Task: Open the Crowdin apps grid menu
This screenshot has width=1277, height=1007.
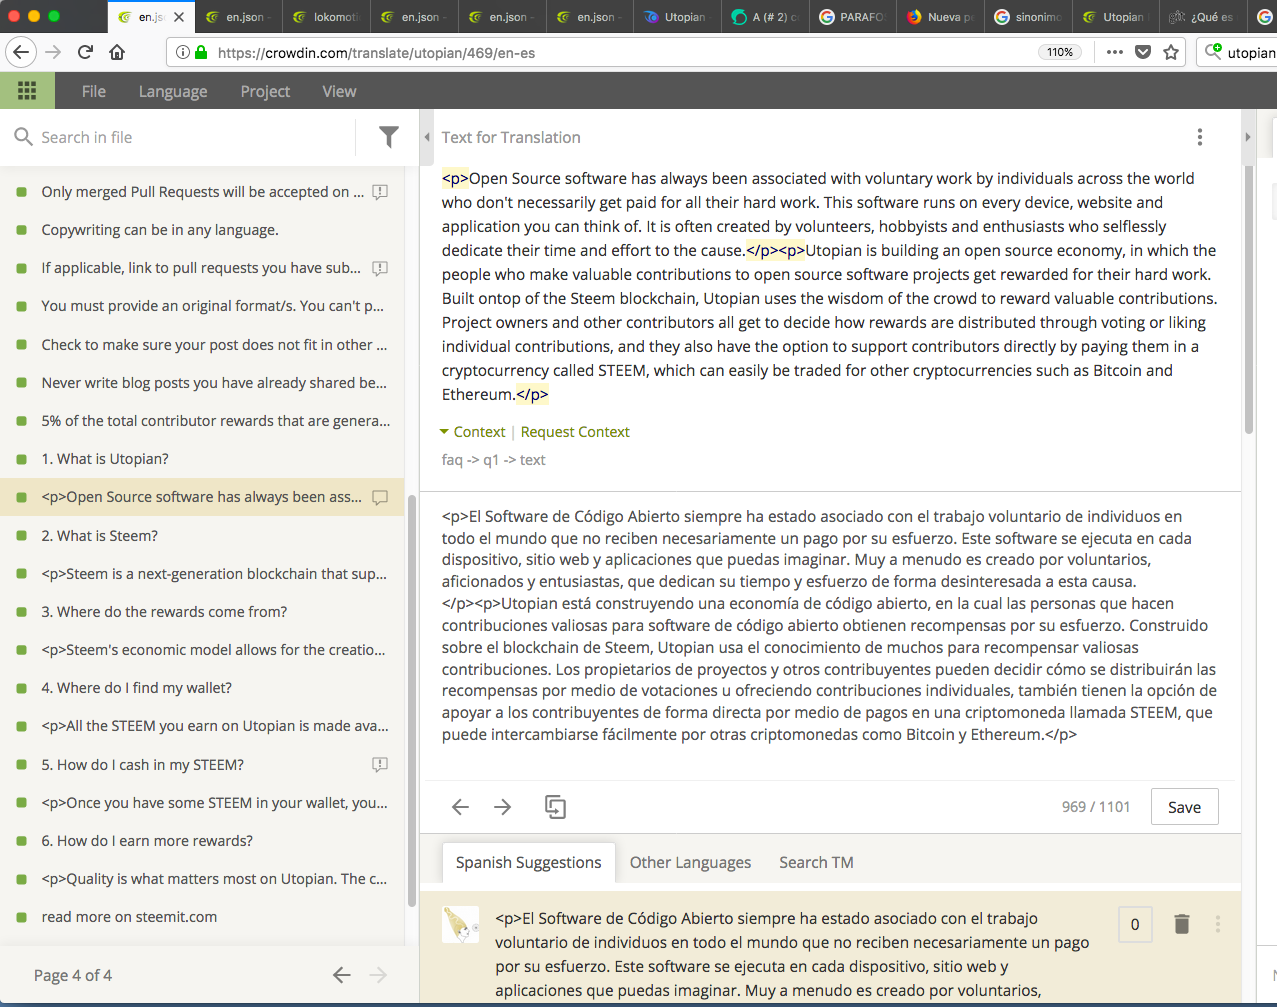Action: 27,91
